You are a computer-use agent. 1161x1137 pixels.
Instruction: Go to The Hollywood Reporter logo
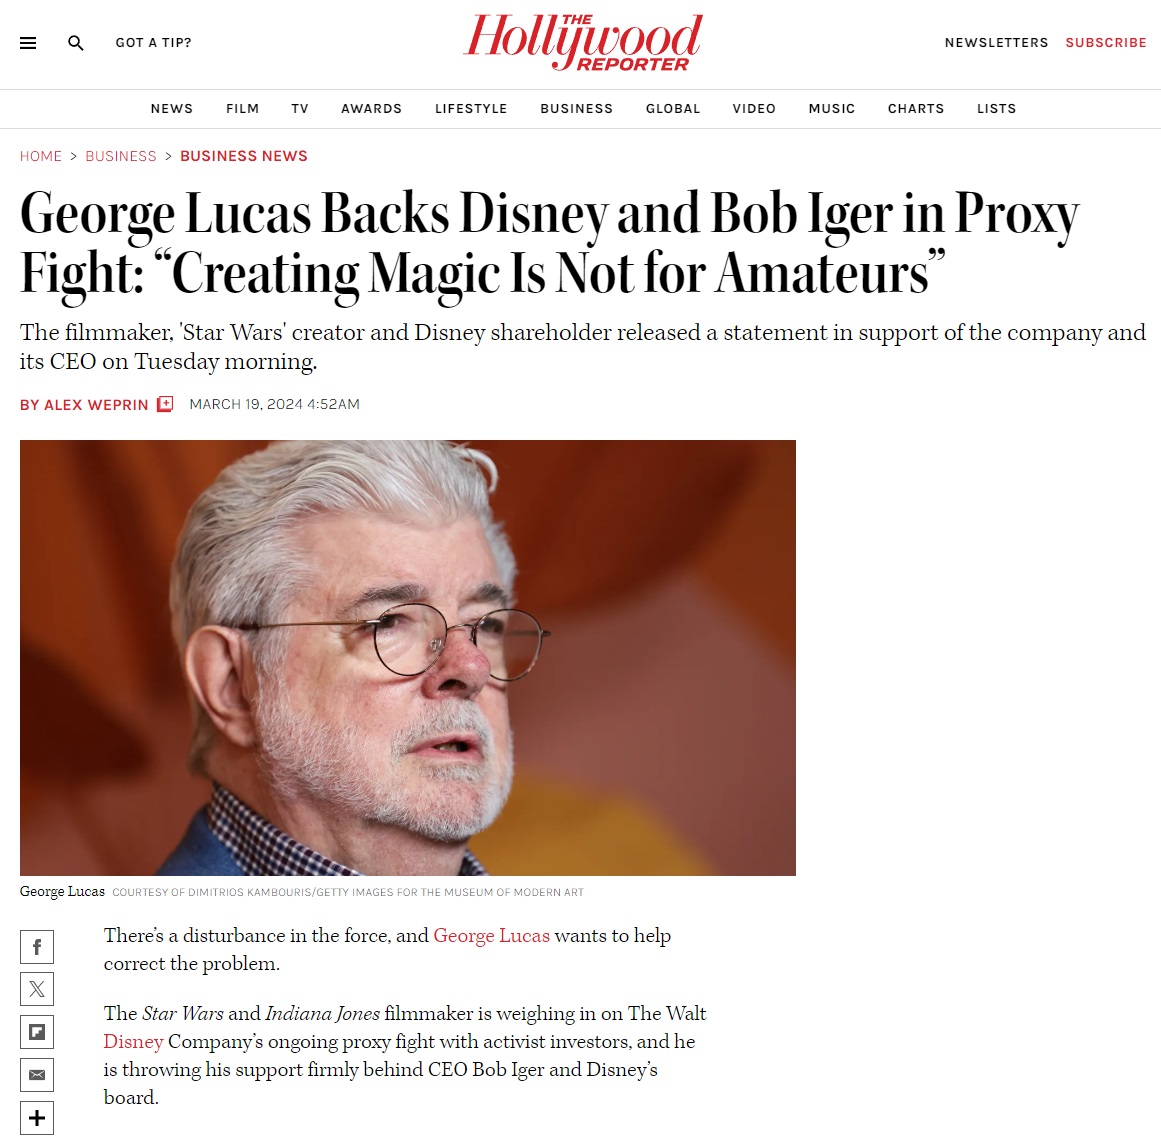583,43
